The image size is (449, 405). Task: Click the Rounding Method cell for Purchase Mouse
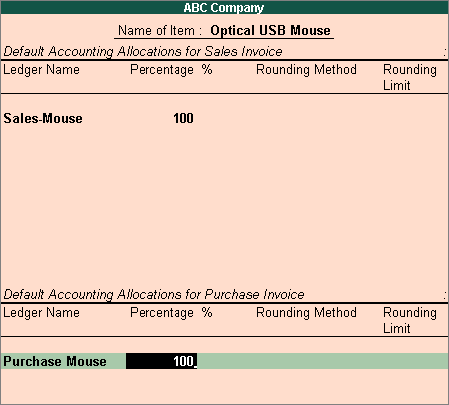pos(306,361)
